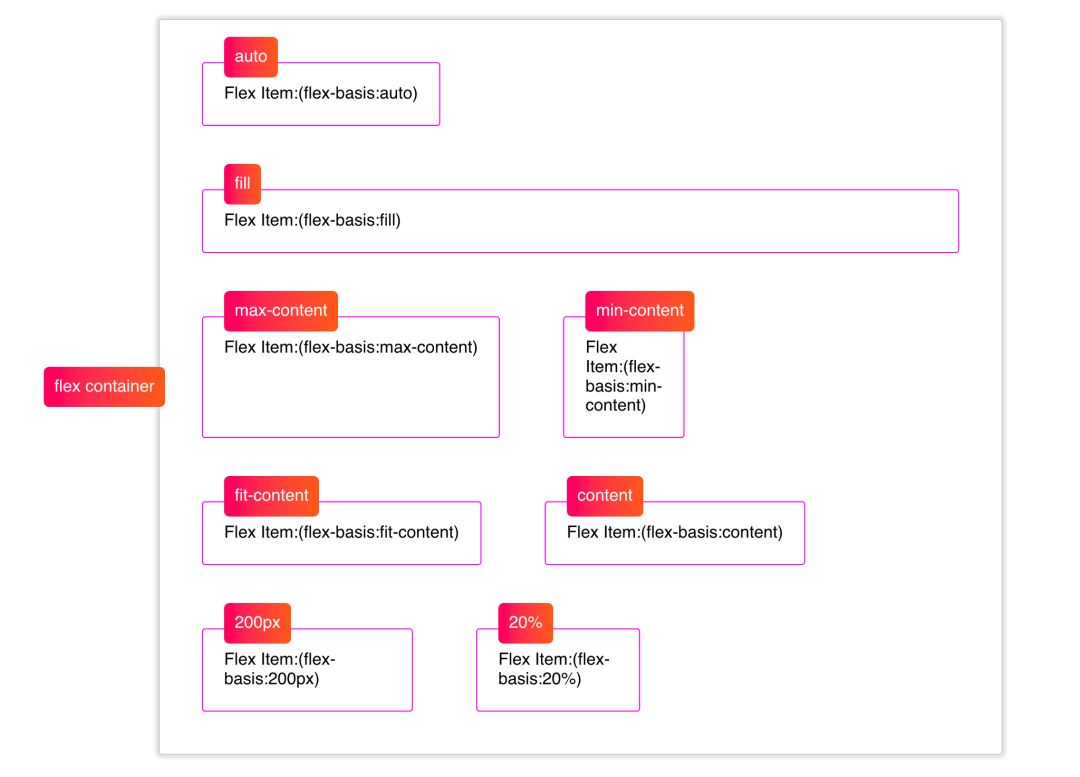1080x777 pixels.
Task: Click the flex-basis:fit-content item text
Action: pos(341,532)
